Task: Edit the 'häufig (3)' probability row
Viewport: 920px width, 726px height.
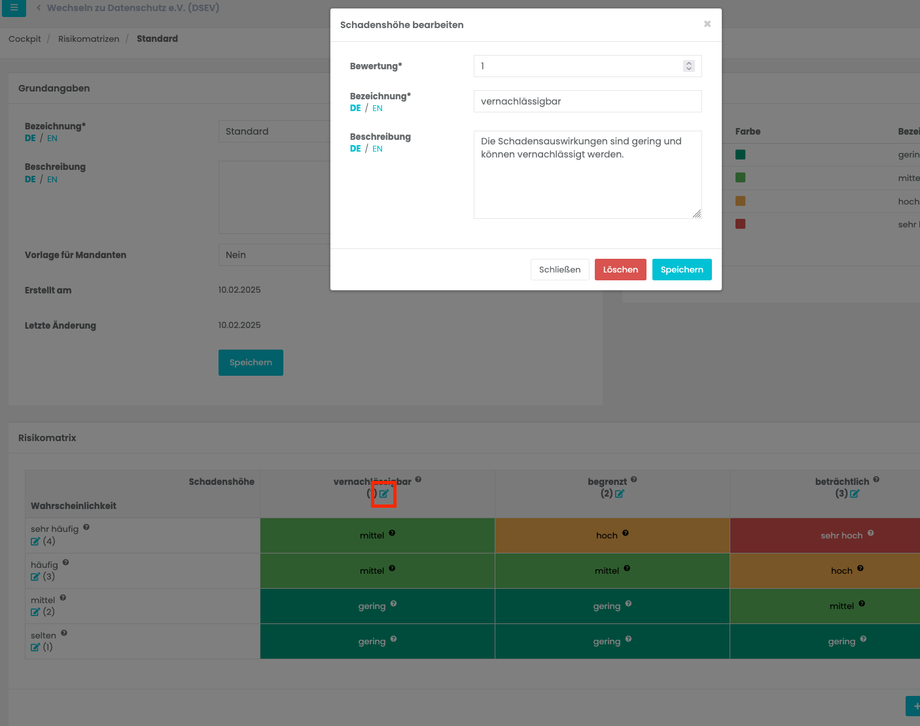Action: pyautogui.click(x=35, y=576)
